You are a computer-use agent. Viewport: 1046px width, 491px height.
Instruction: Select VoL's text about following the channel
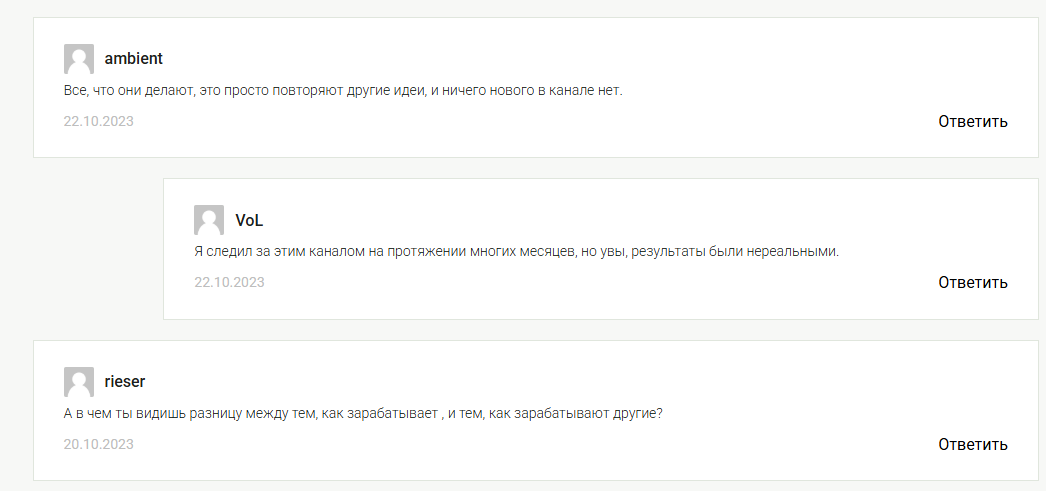[x=516, y=252]
